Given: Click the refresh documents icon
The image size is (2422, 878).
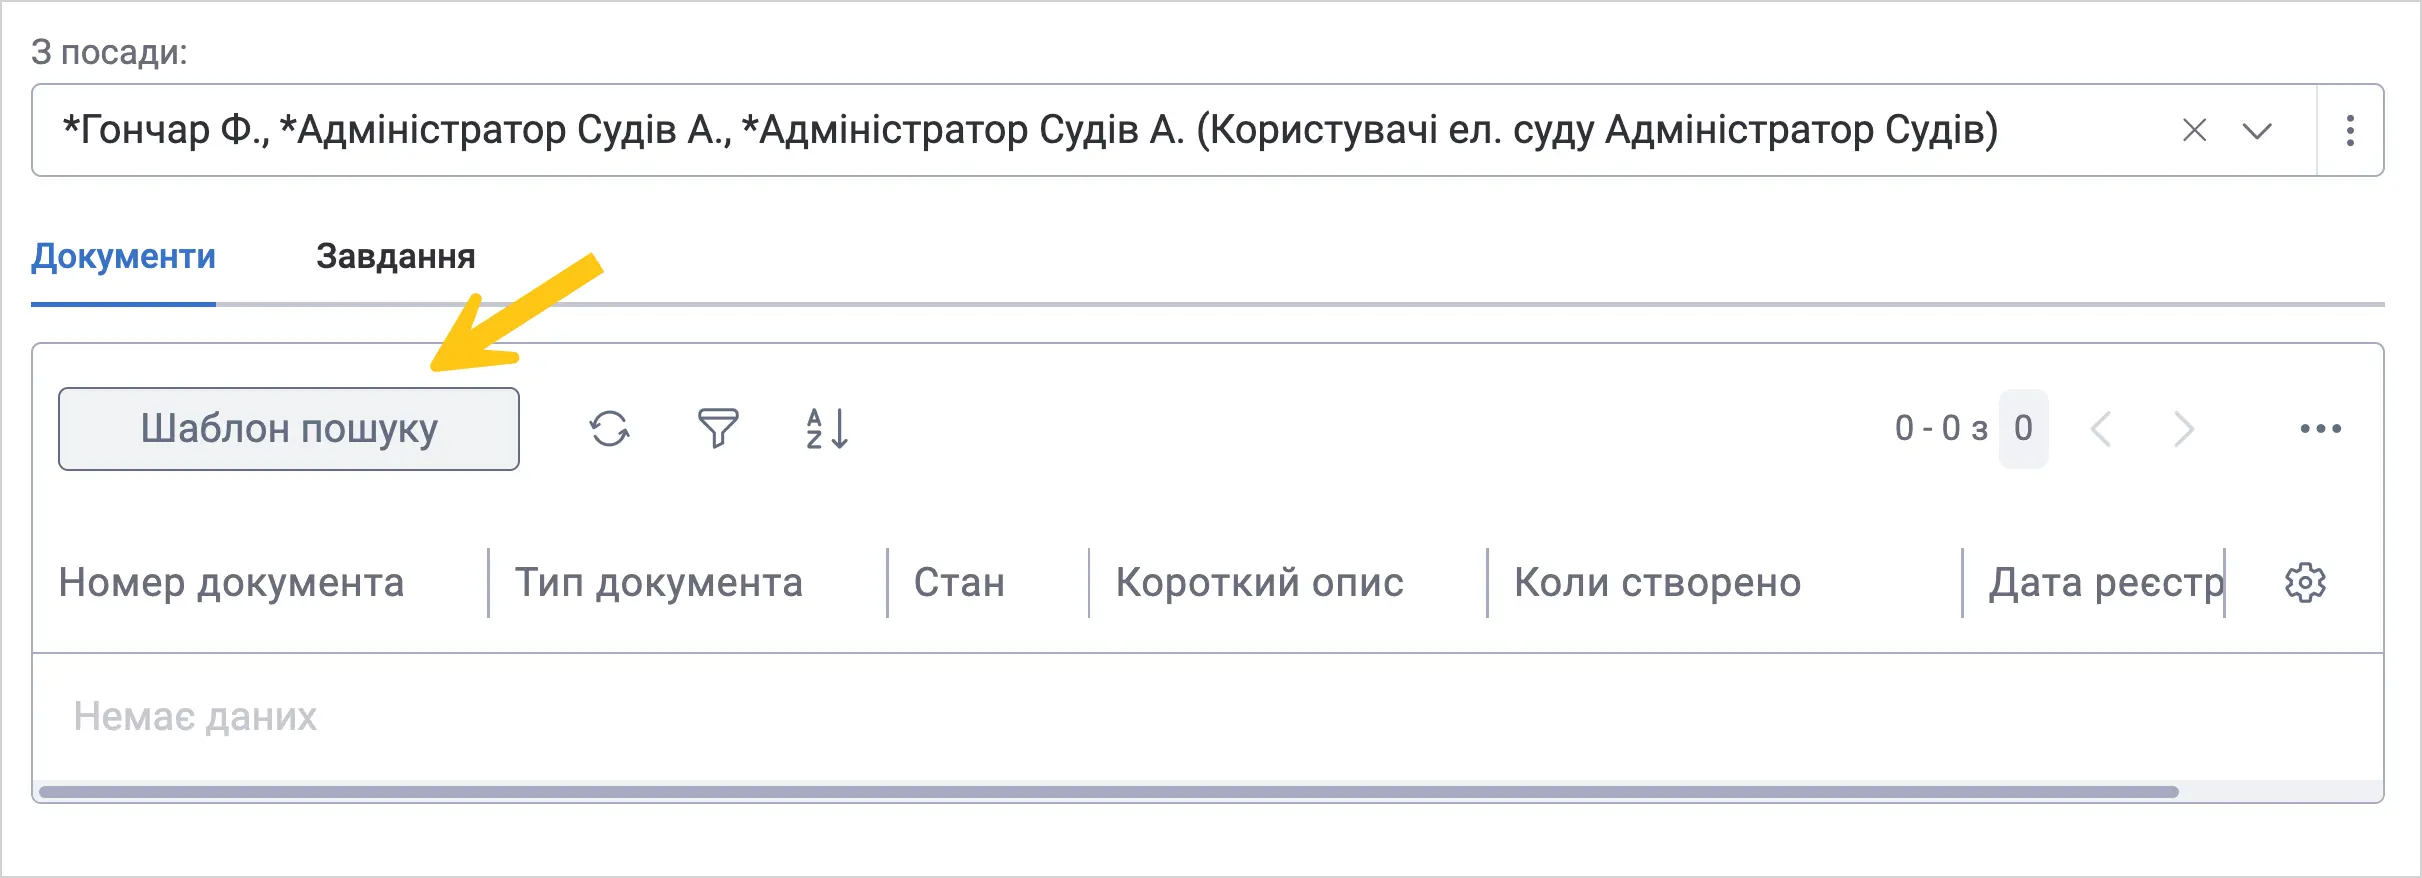Looking at the screenshot, I should tap(609, 429).
